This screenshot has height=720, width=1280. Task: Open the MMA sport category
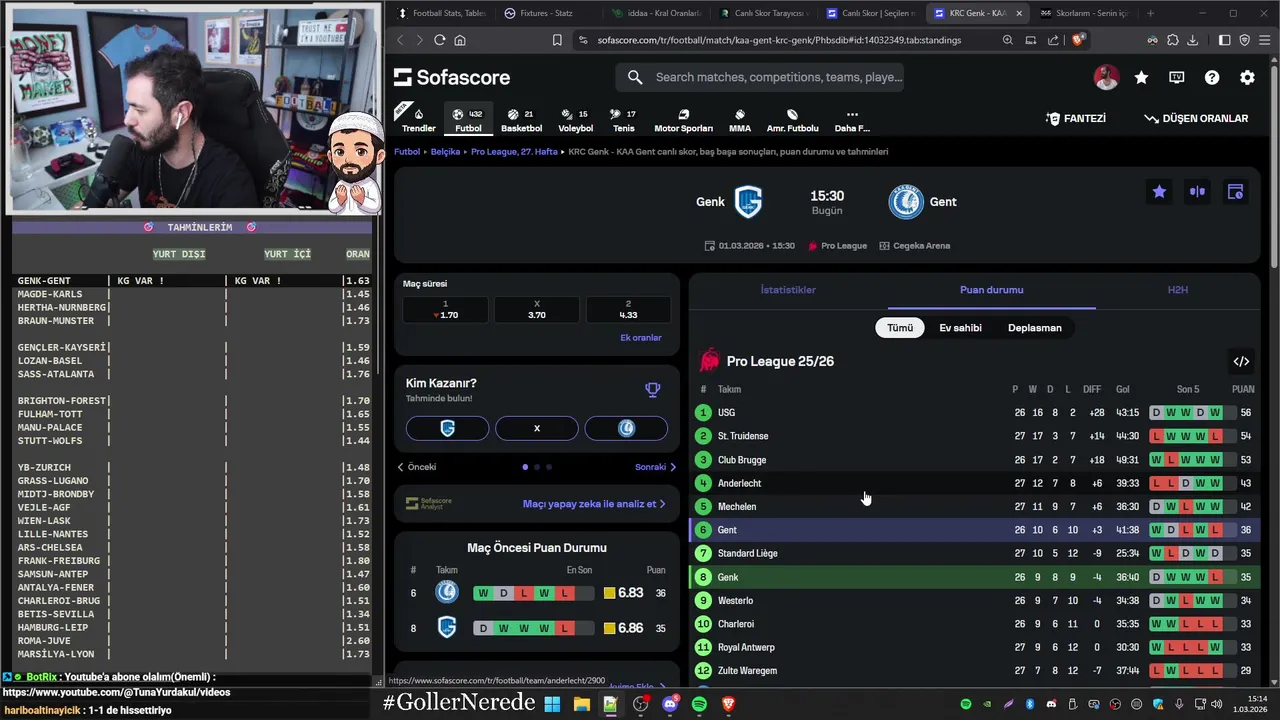click(x=740, y=120)
